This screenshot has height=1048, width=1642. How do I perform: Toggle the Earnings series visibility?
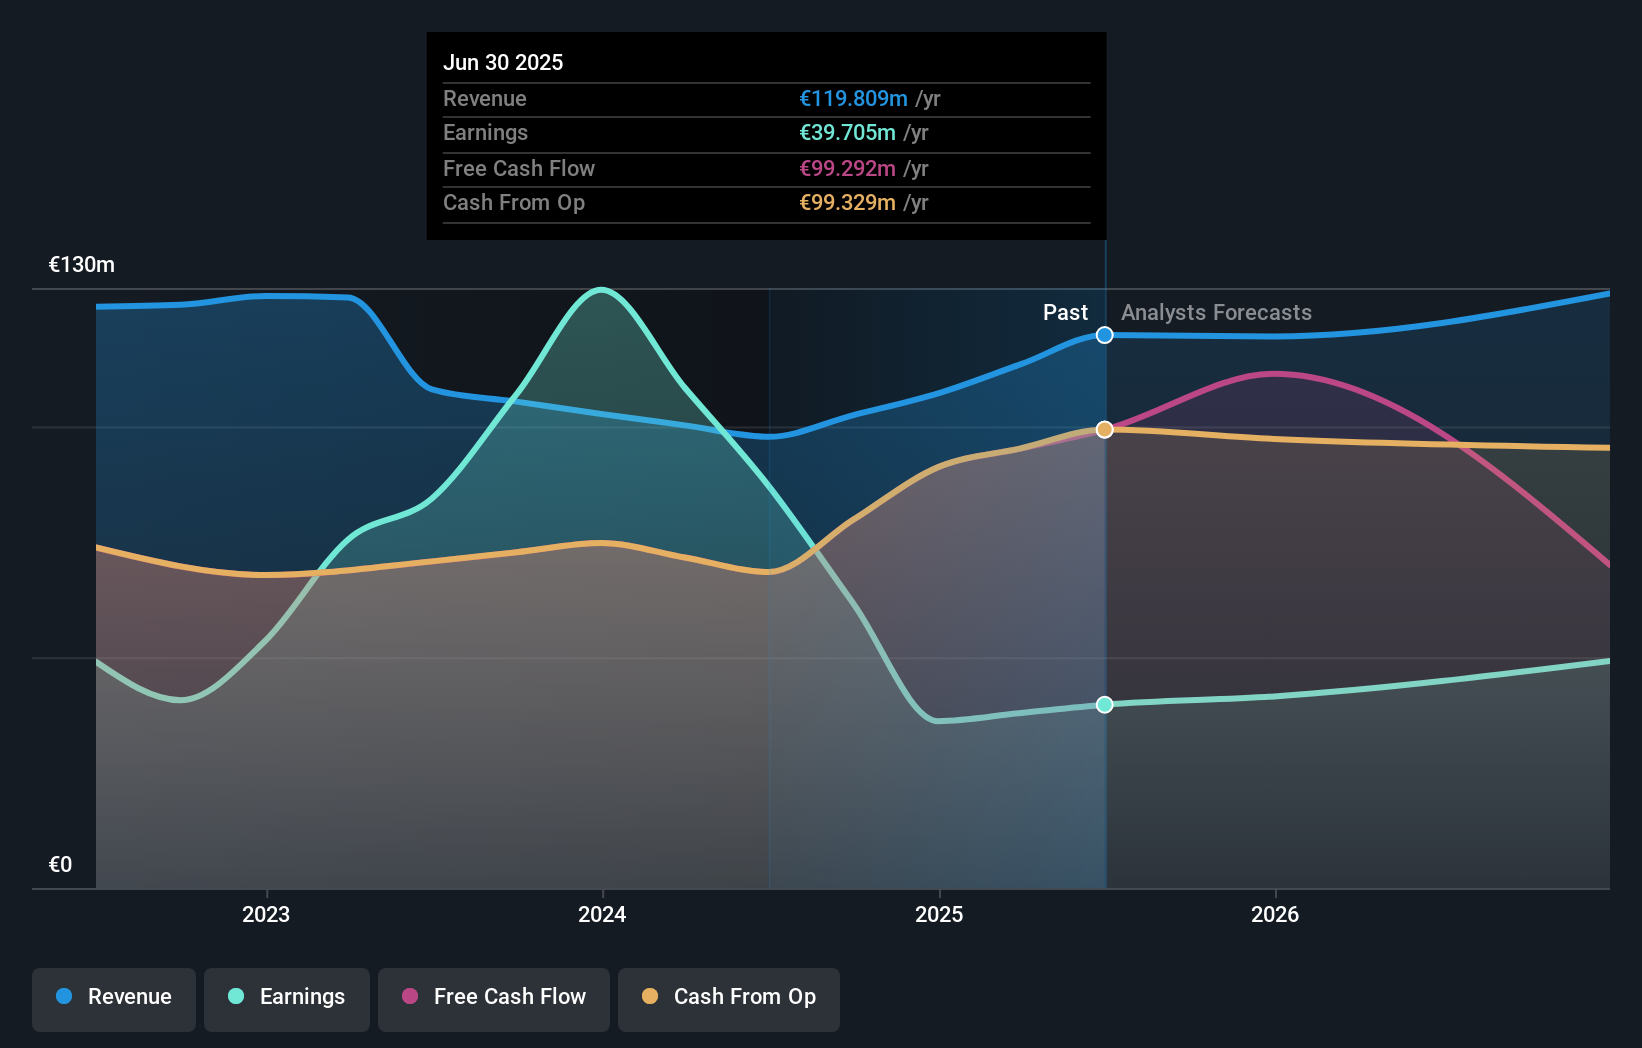tap(287, 997)
